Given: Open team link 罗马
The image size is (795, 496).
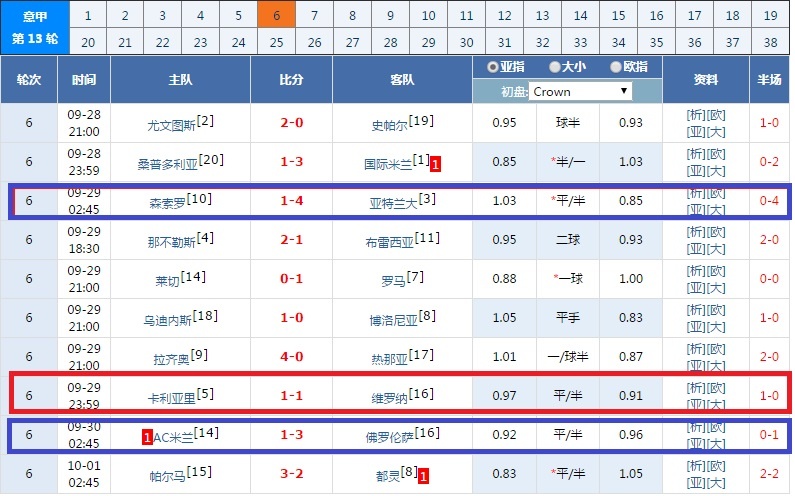Looking at the screenshot, I should pos(393,281).
